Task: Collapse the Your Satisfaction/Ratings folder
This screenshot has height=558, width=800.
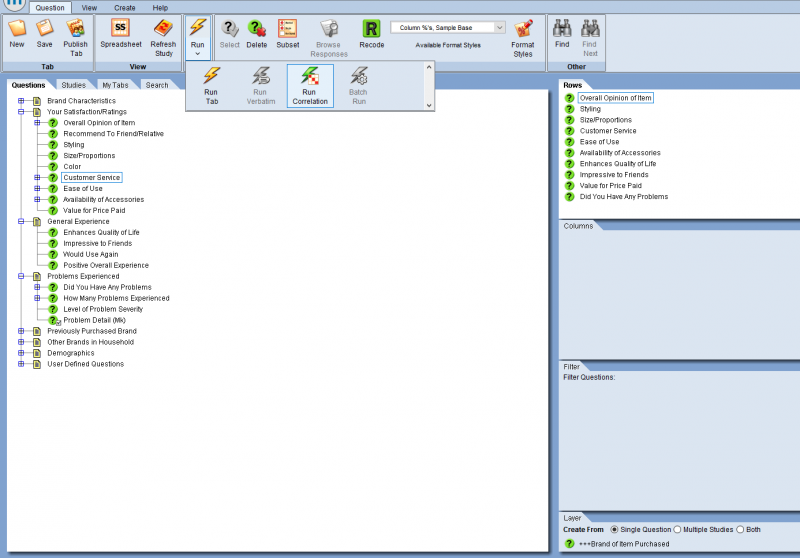Action: 21,112
